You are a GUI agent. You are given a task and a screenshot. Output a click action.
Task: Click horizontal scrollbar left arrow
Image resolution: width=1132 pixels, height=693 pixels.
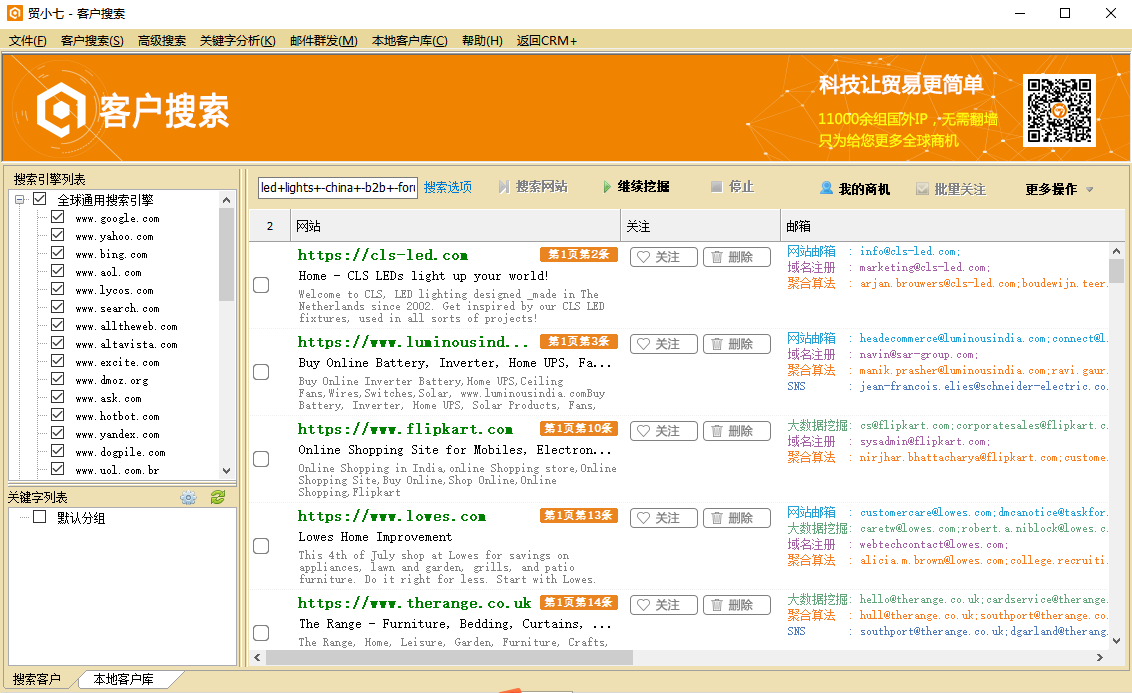pyautogui.click(x=257, y=658)
